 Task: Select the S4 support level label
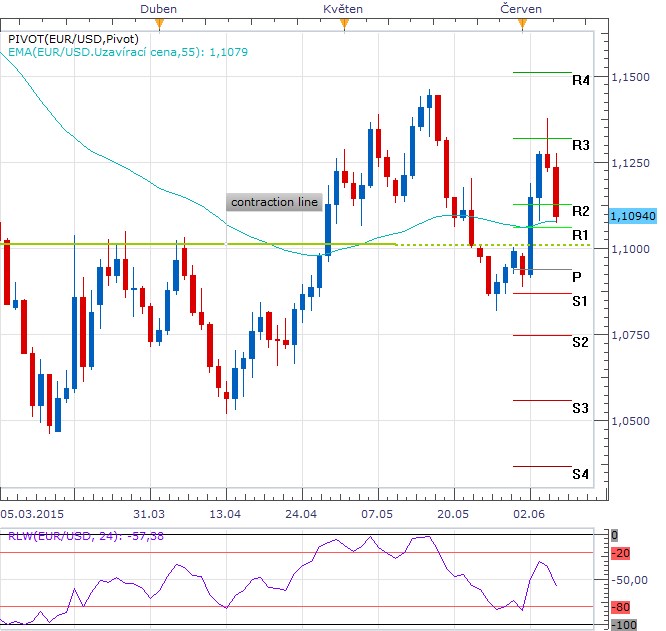pyautogui.click(x=580, y=473)
